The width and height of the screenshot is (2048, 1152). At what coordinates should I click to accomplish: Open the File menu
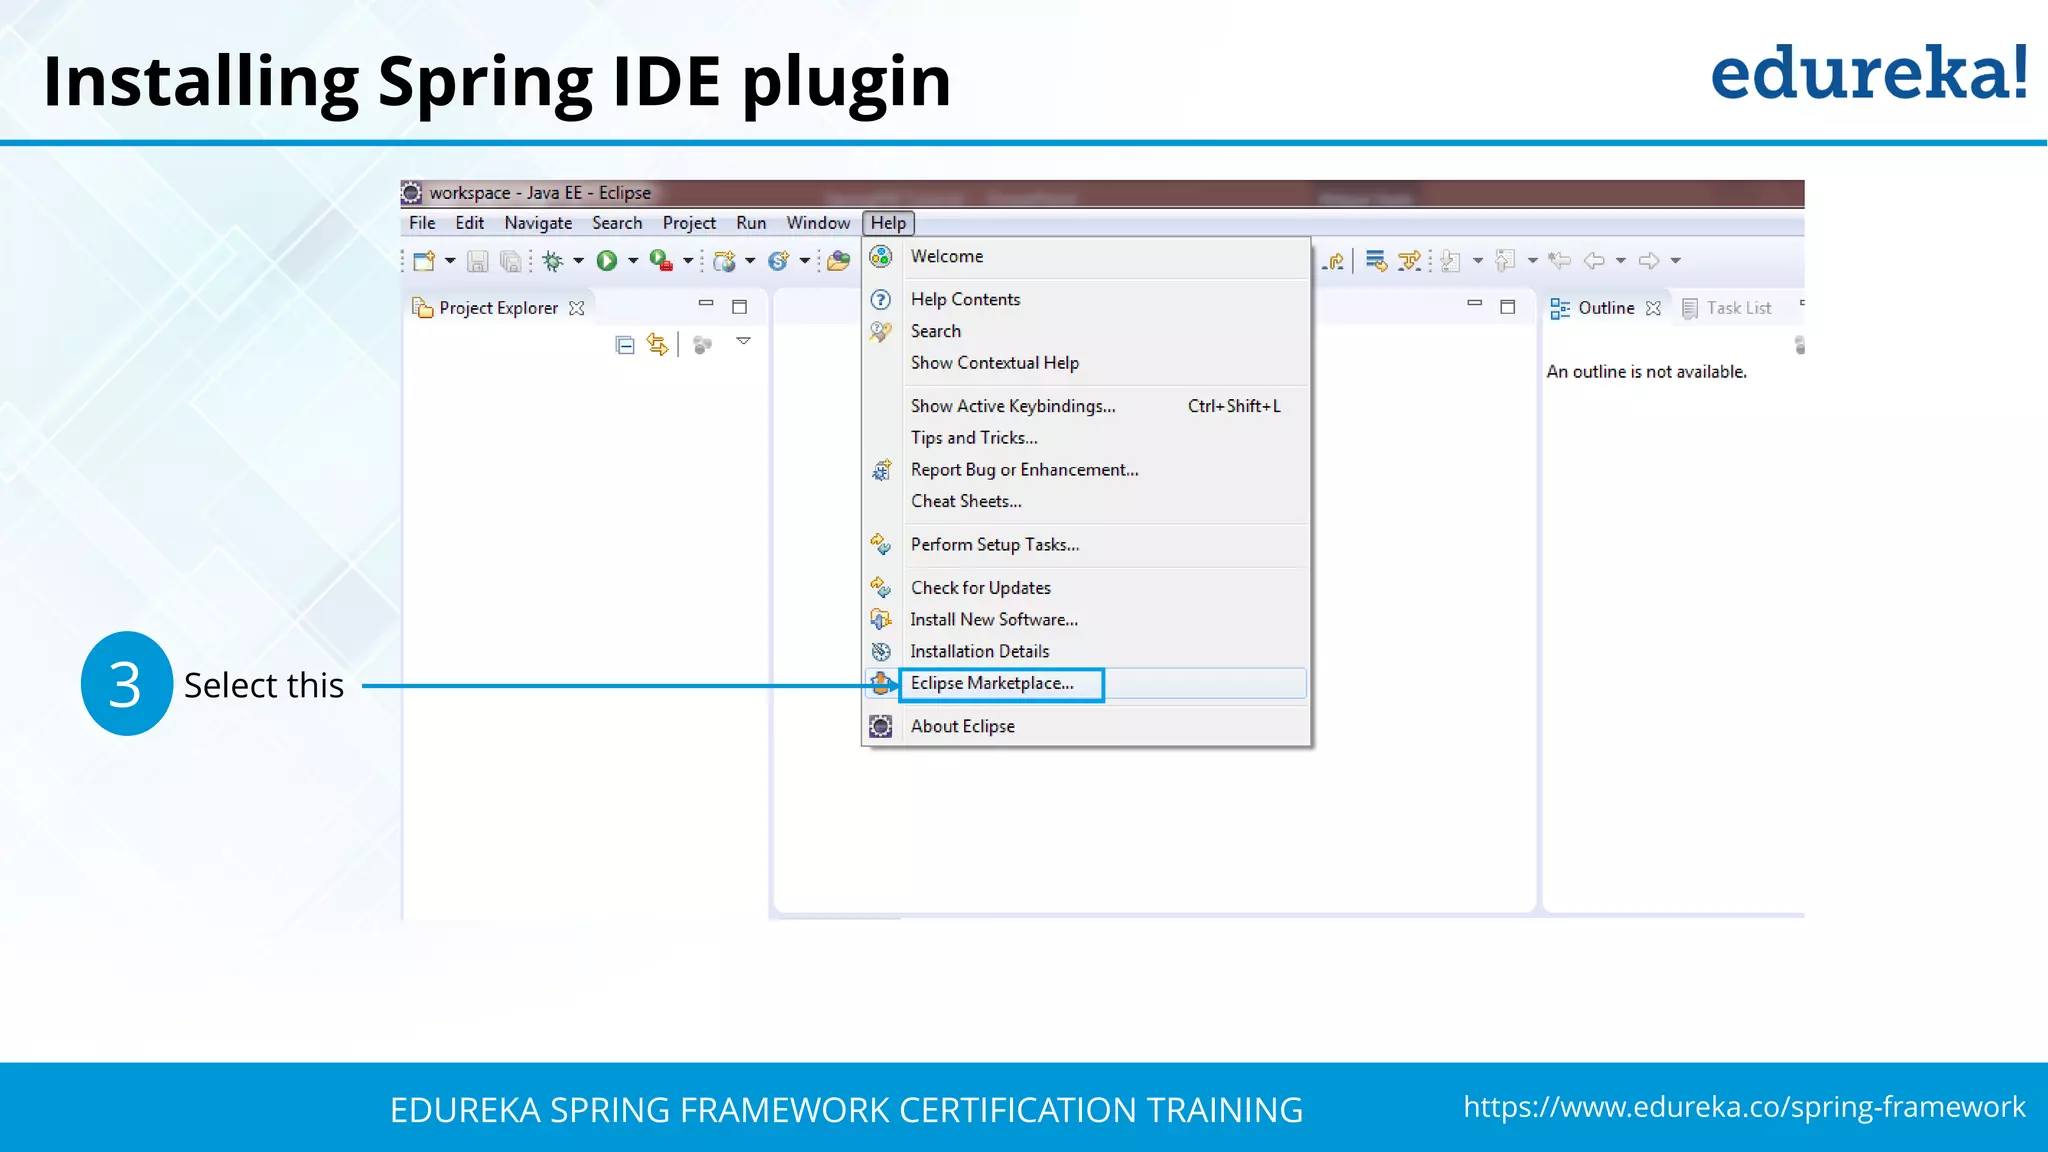pyautogui.click(x=422, y=223)
